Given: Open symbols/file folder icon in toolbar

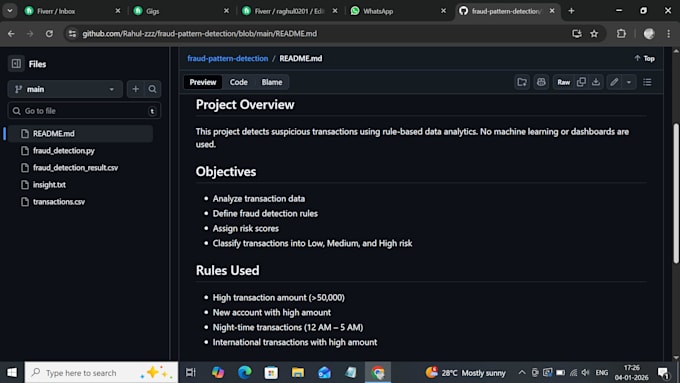Looking at the screenshot, I should click(x=522, y=82).
